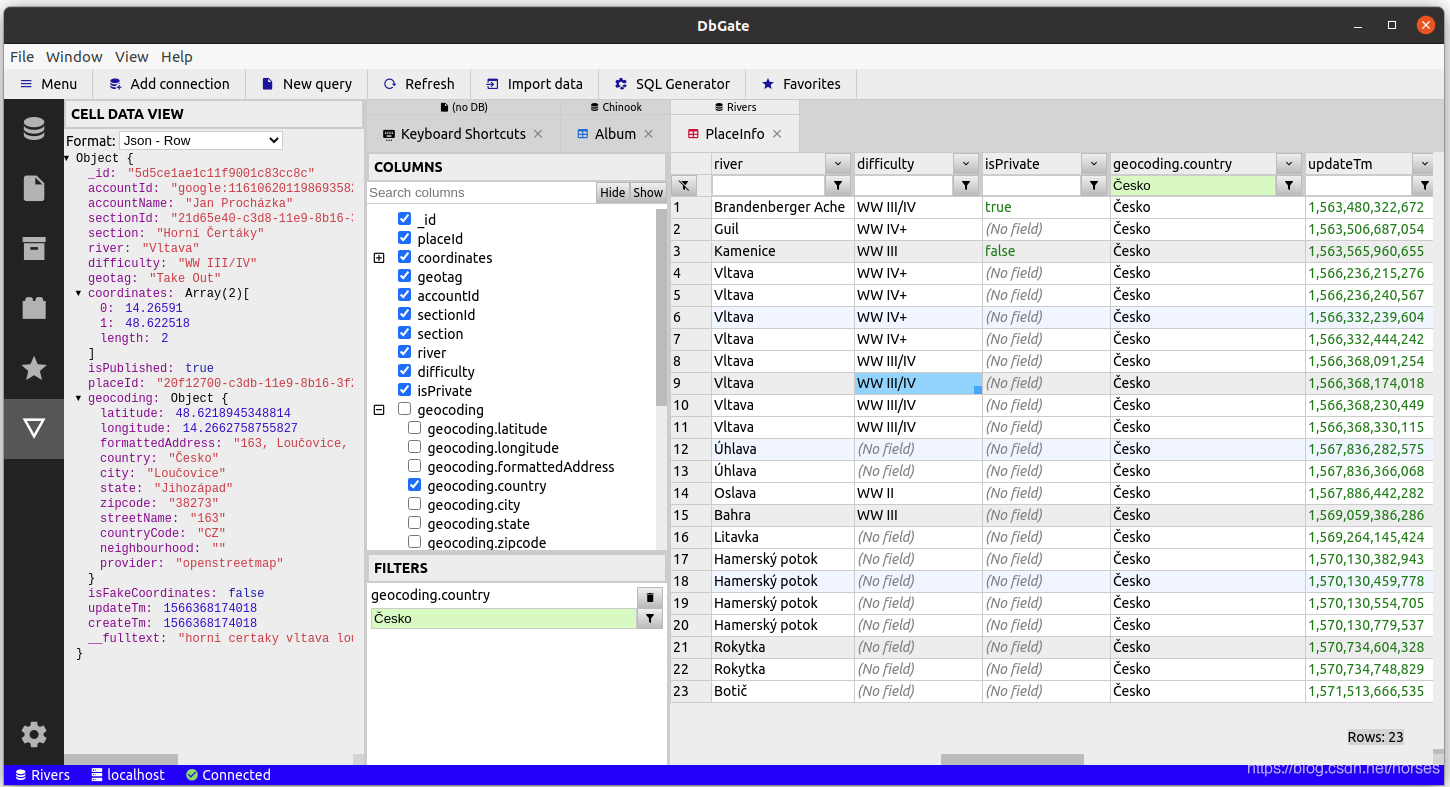1450x787 pixels.
Task: Open the Databases sidebar icon
Action: point(34,129)
